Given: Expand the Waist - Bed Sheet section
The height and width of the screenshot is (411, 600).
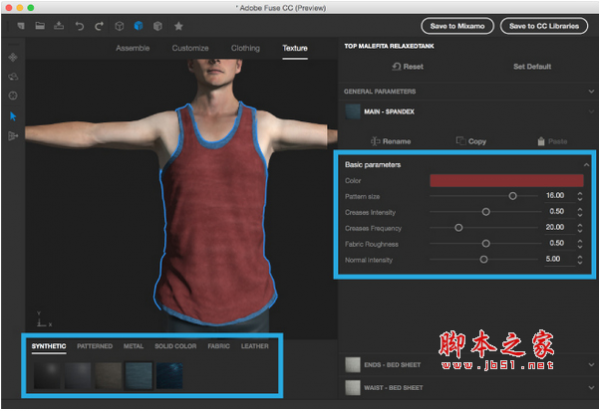Looking at the screenshot, I should [591, 388].
